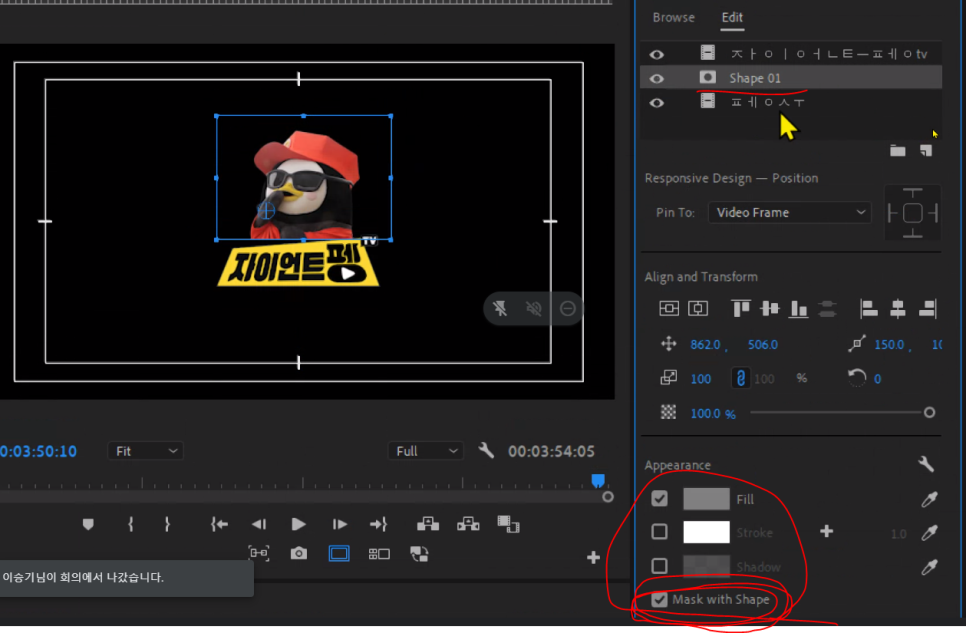Click the Mark Out bracket icon

click(167, 524)
